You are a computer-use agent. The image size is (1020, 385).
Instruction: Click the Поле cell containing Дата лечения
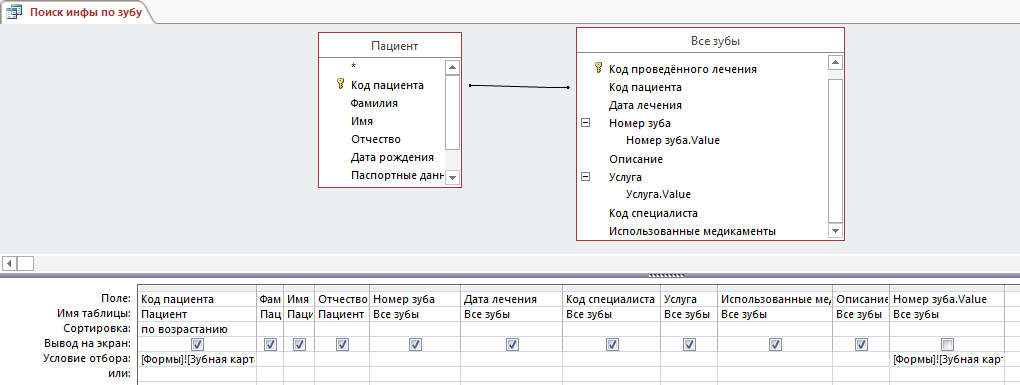pos(512,299)
